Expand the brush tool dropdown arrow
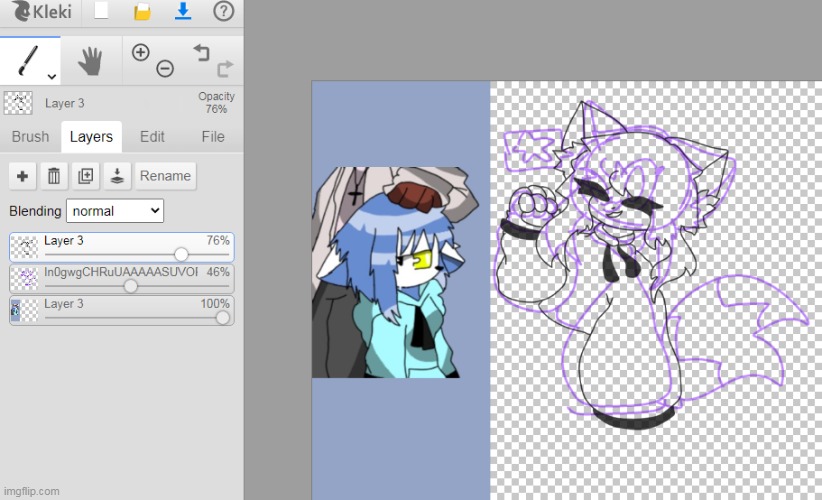 click(51, 77)
